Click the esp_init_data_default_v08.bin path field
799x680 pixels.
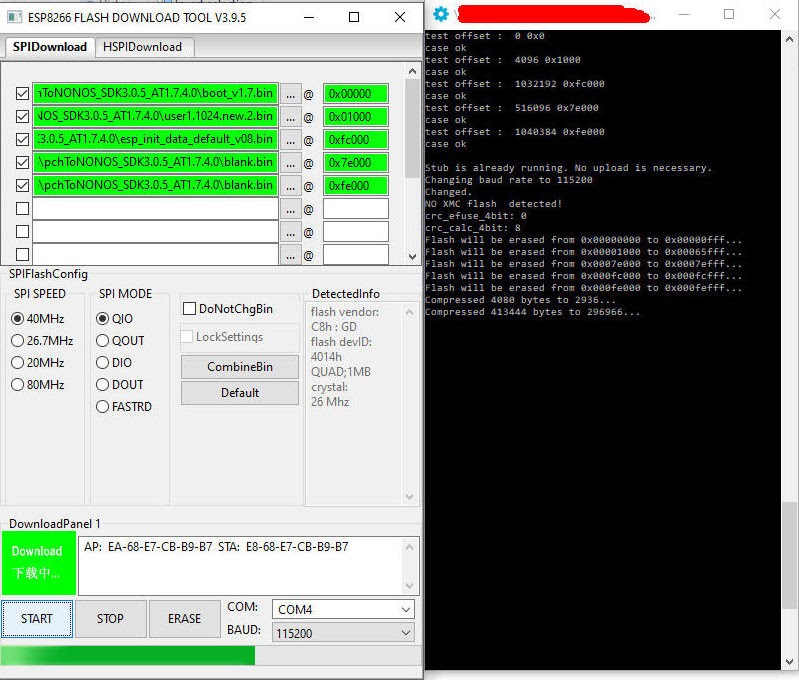155,139
